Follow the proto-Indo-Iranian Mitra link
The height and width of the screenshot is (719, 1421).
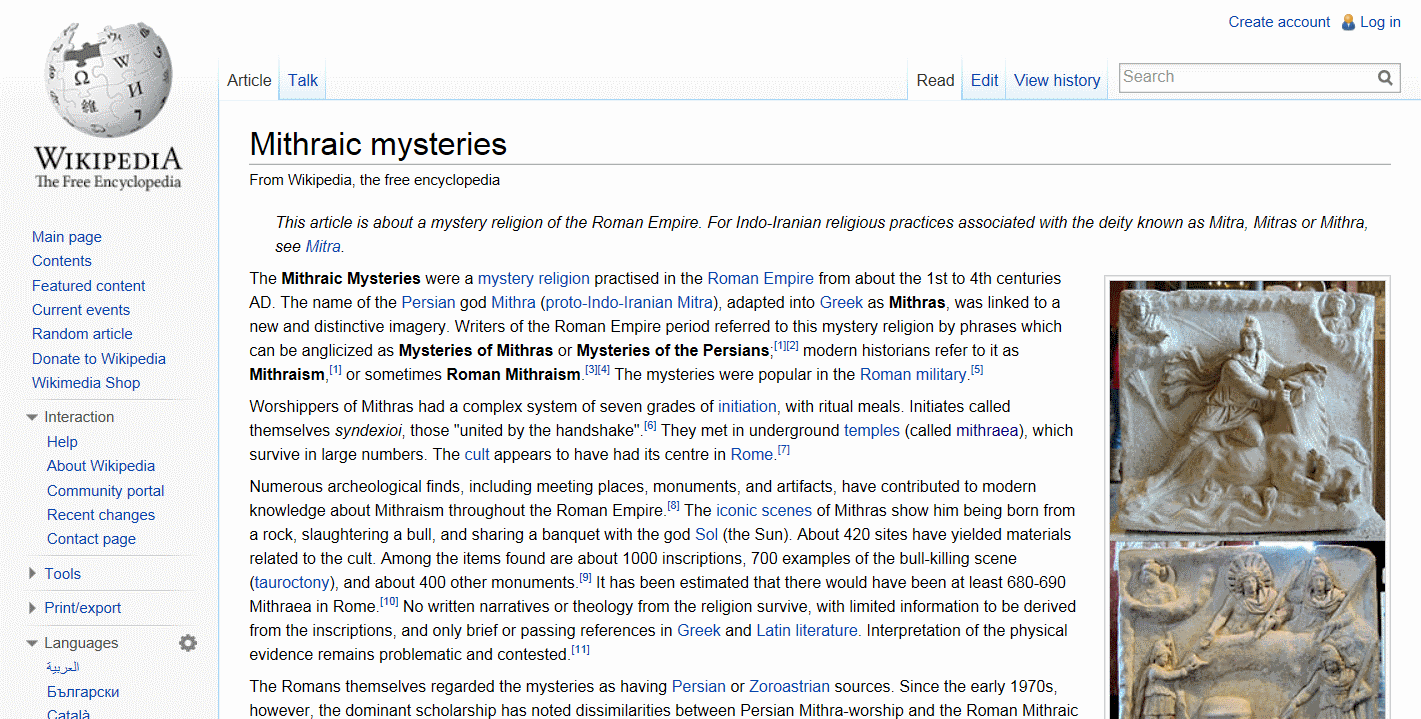(629, 302)
